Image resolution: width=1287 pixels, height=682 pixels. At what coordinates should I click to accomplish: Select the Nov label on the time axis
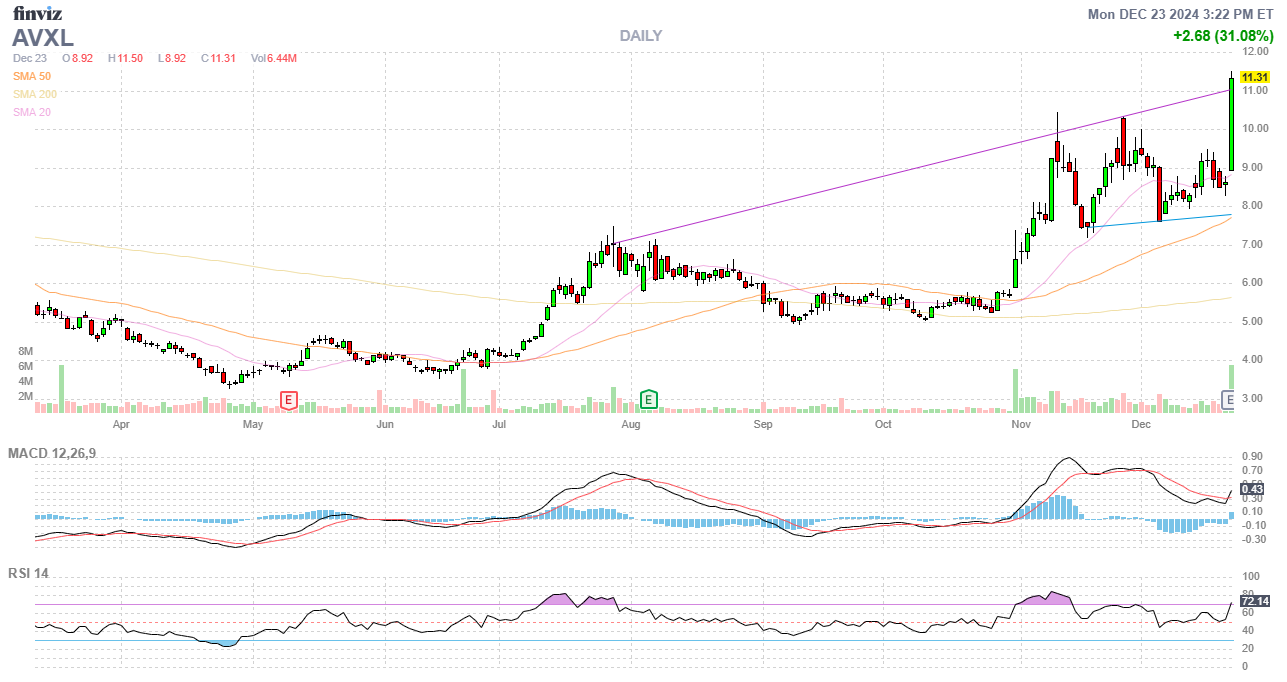1021,424
